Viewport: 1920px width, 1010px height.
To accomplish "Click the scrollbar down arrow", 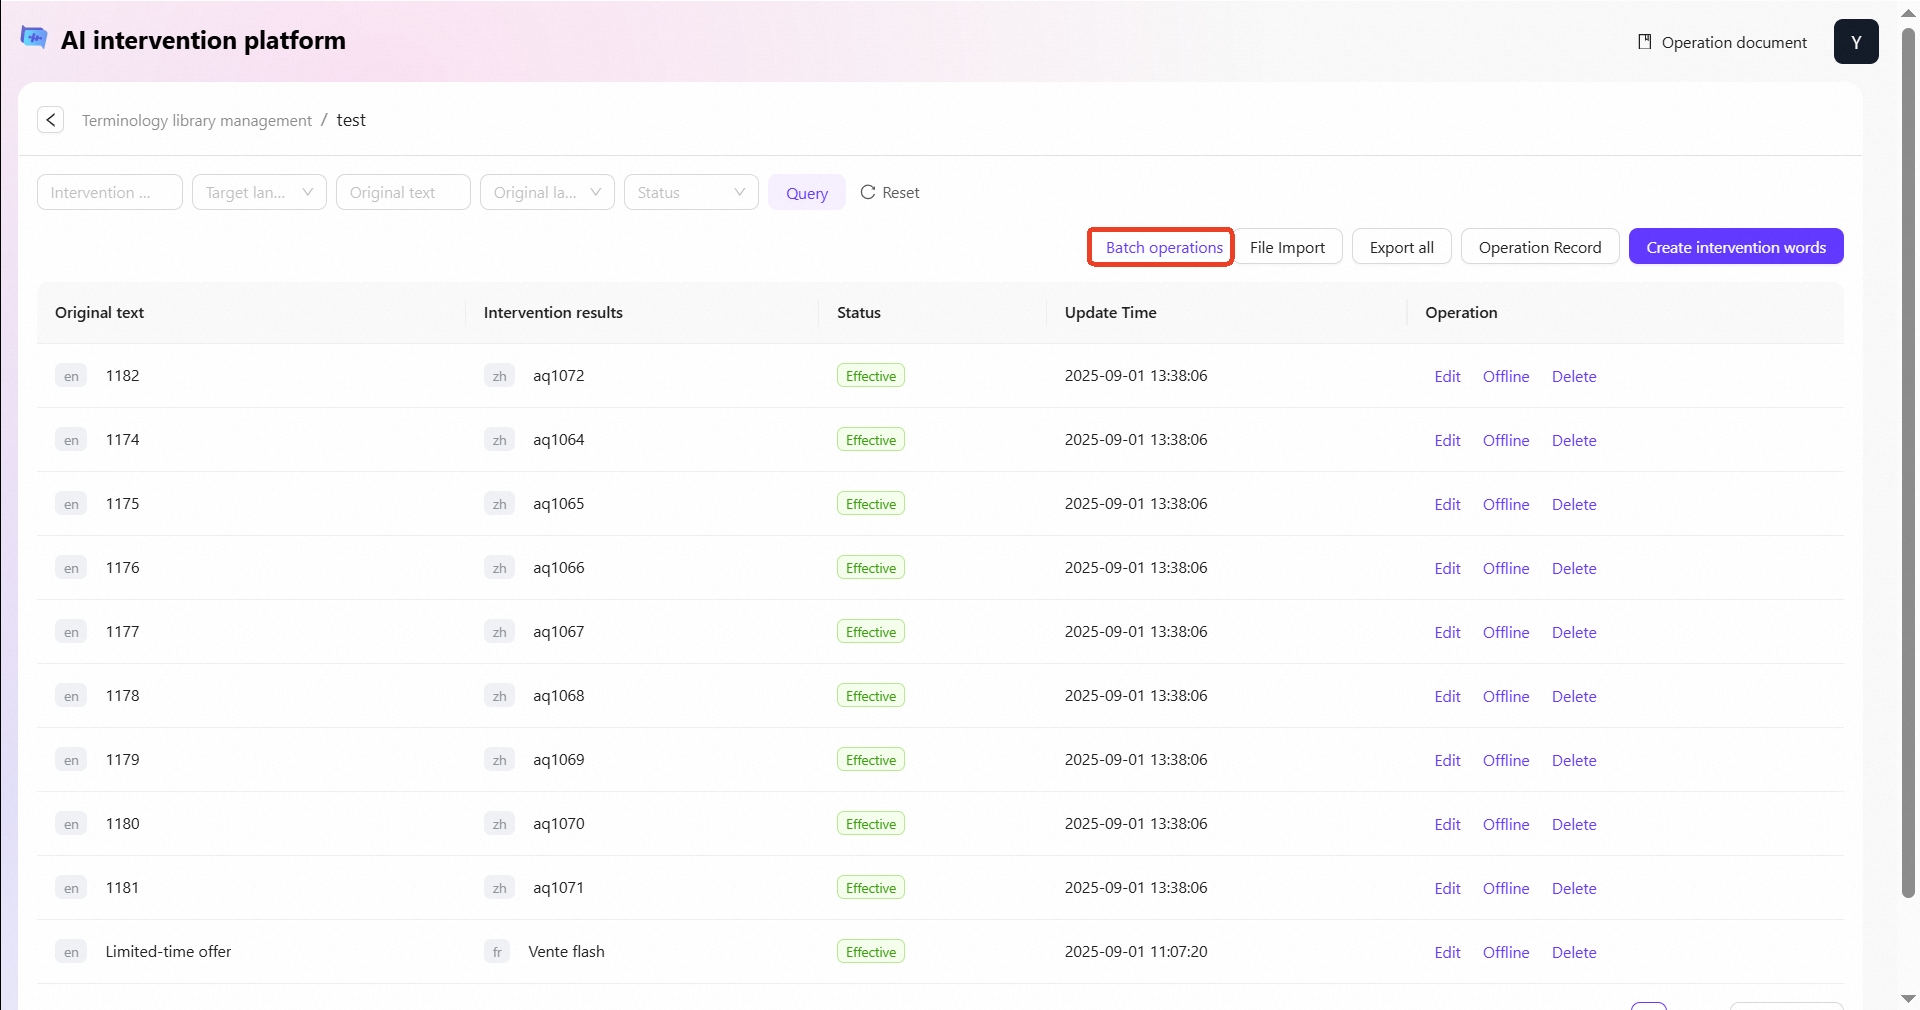I will coord(1908,998).
